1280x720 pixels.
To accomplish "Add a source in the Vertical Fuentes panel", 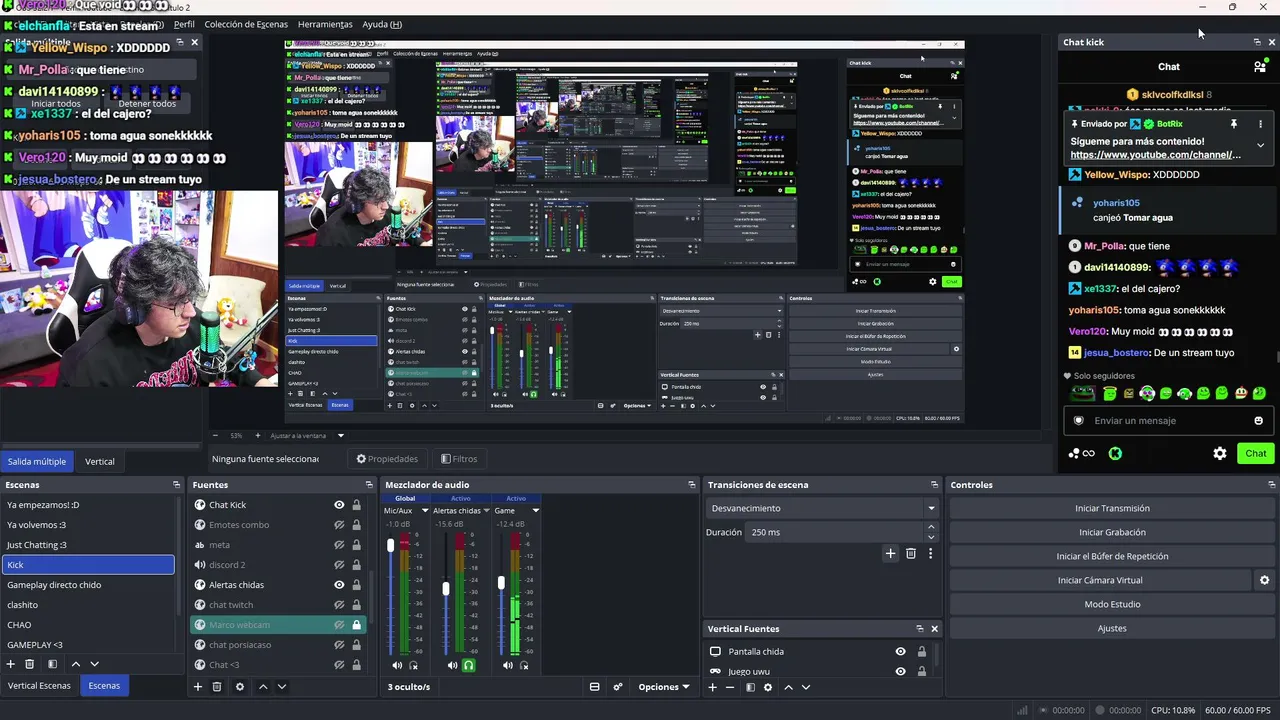I will 713,687.
